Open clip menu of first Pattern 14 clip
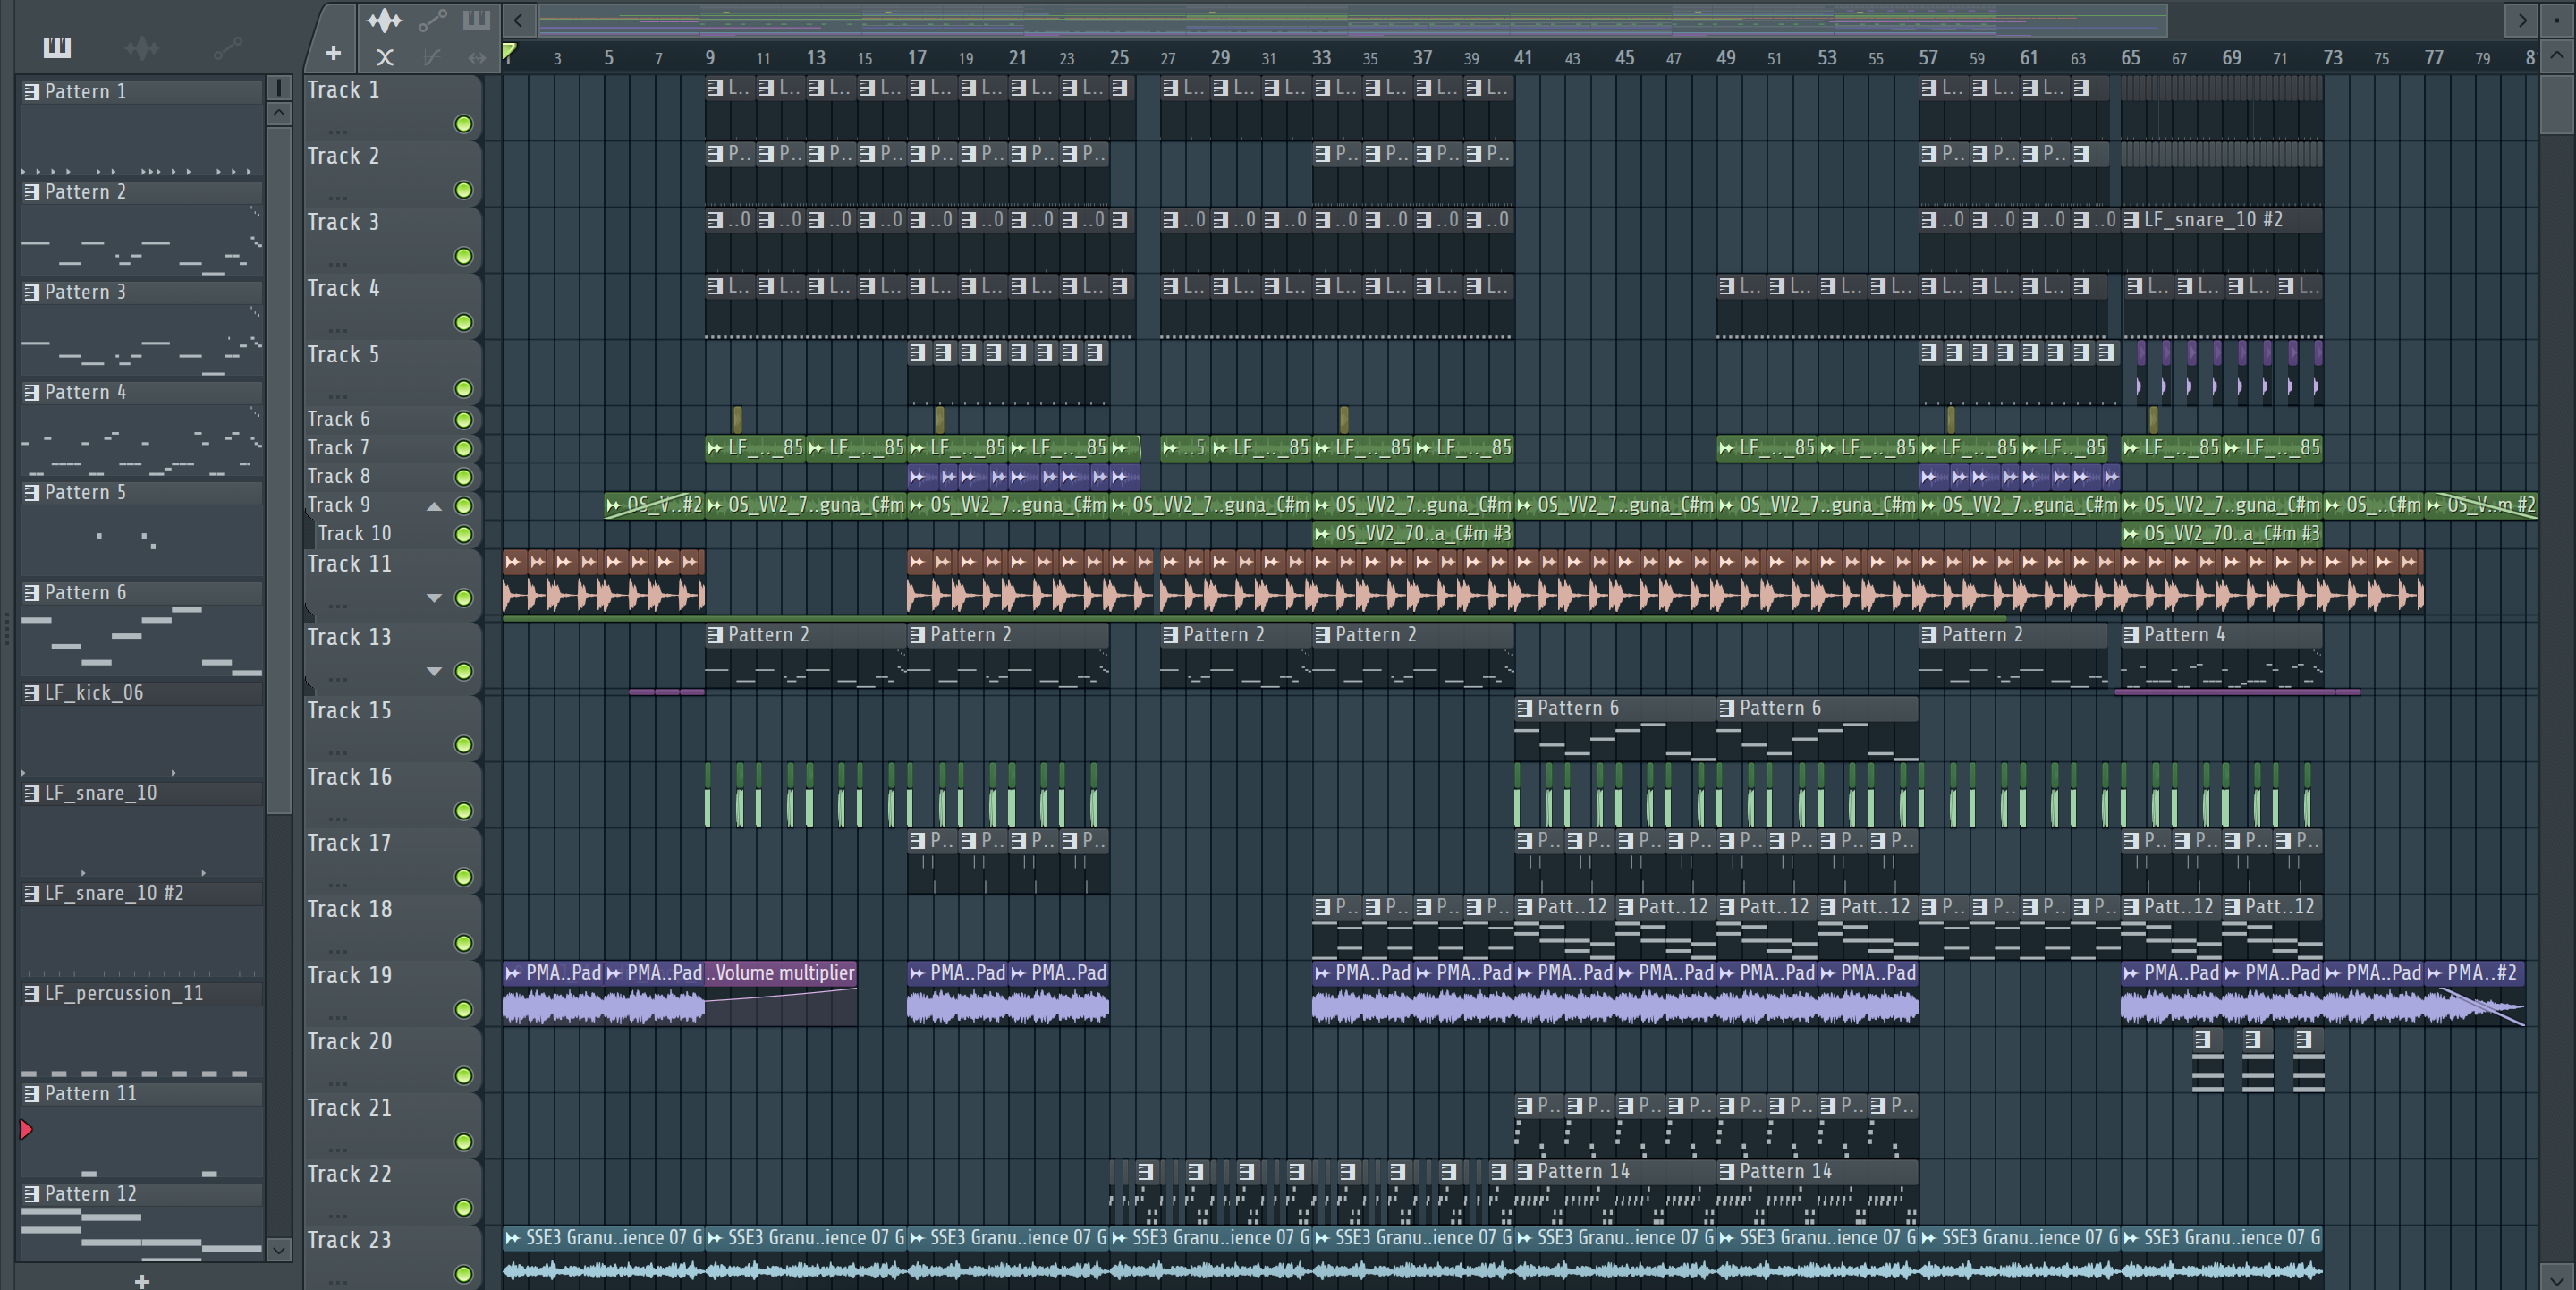Screen dimensions: 2576x1290 [1524, 1171]
